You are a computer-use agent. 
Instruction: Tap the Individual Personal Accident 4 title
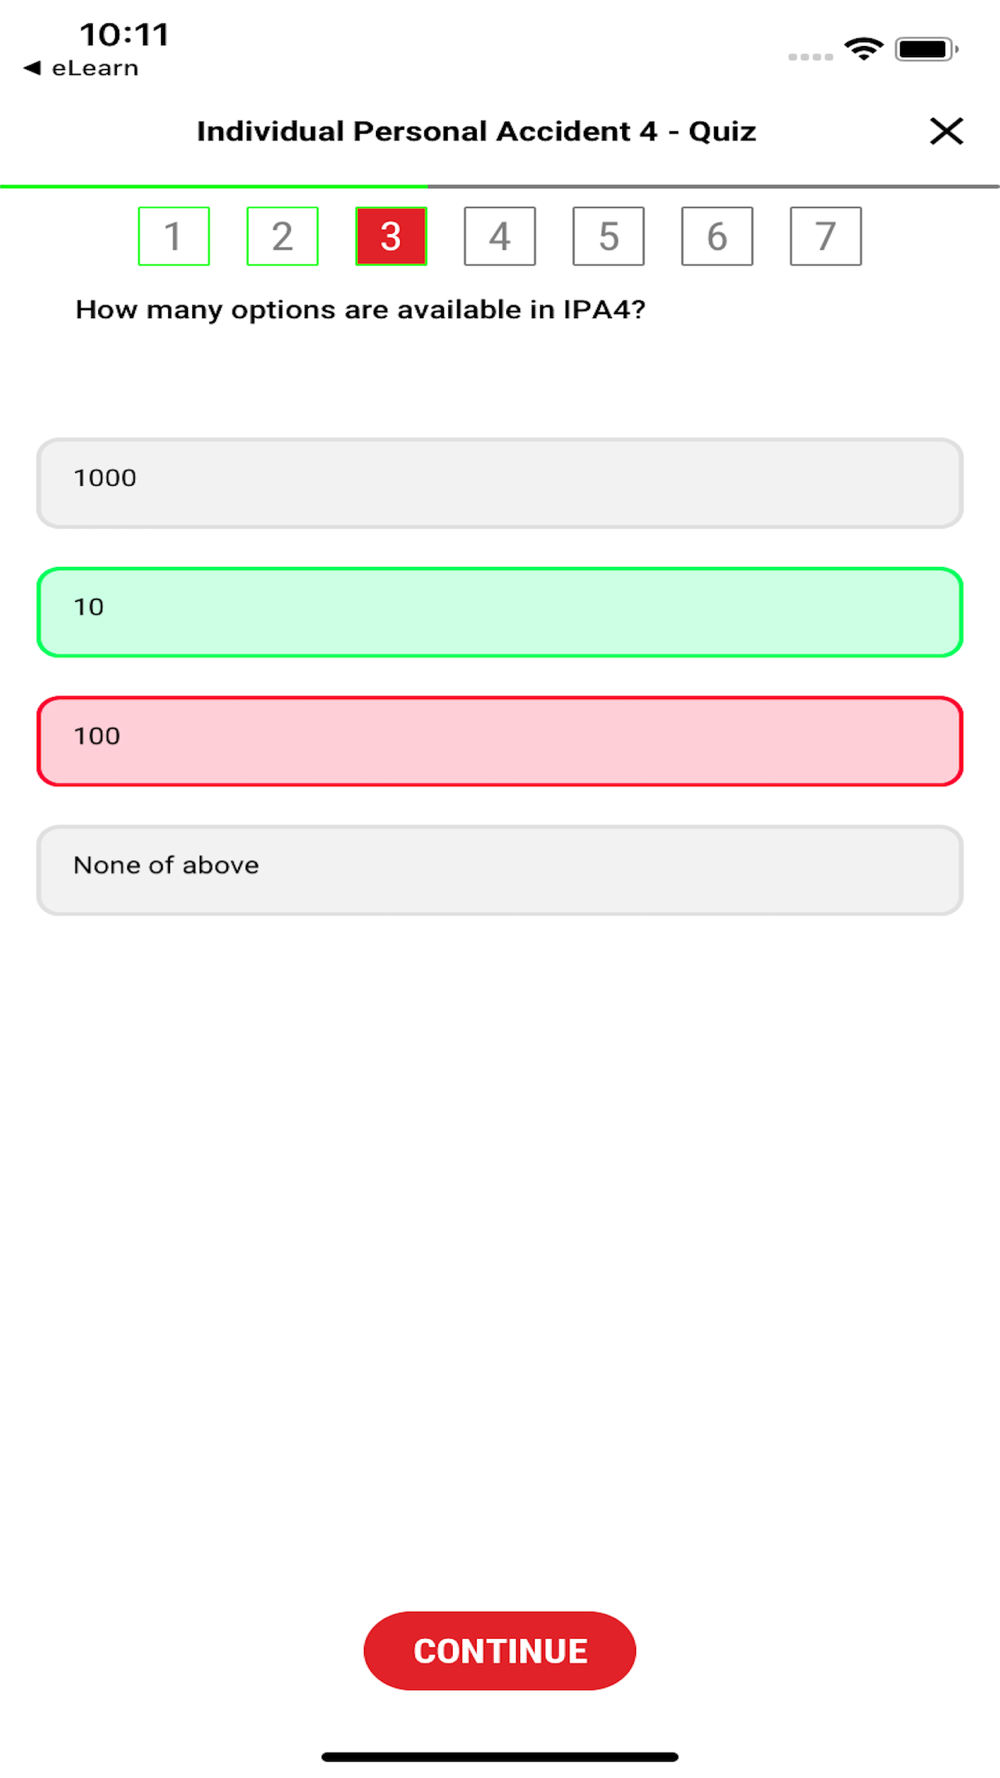tap(476, 131)
